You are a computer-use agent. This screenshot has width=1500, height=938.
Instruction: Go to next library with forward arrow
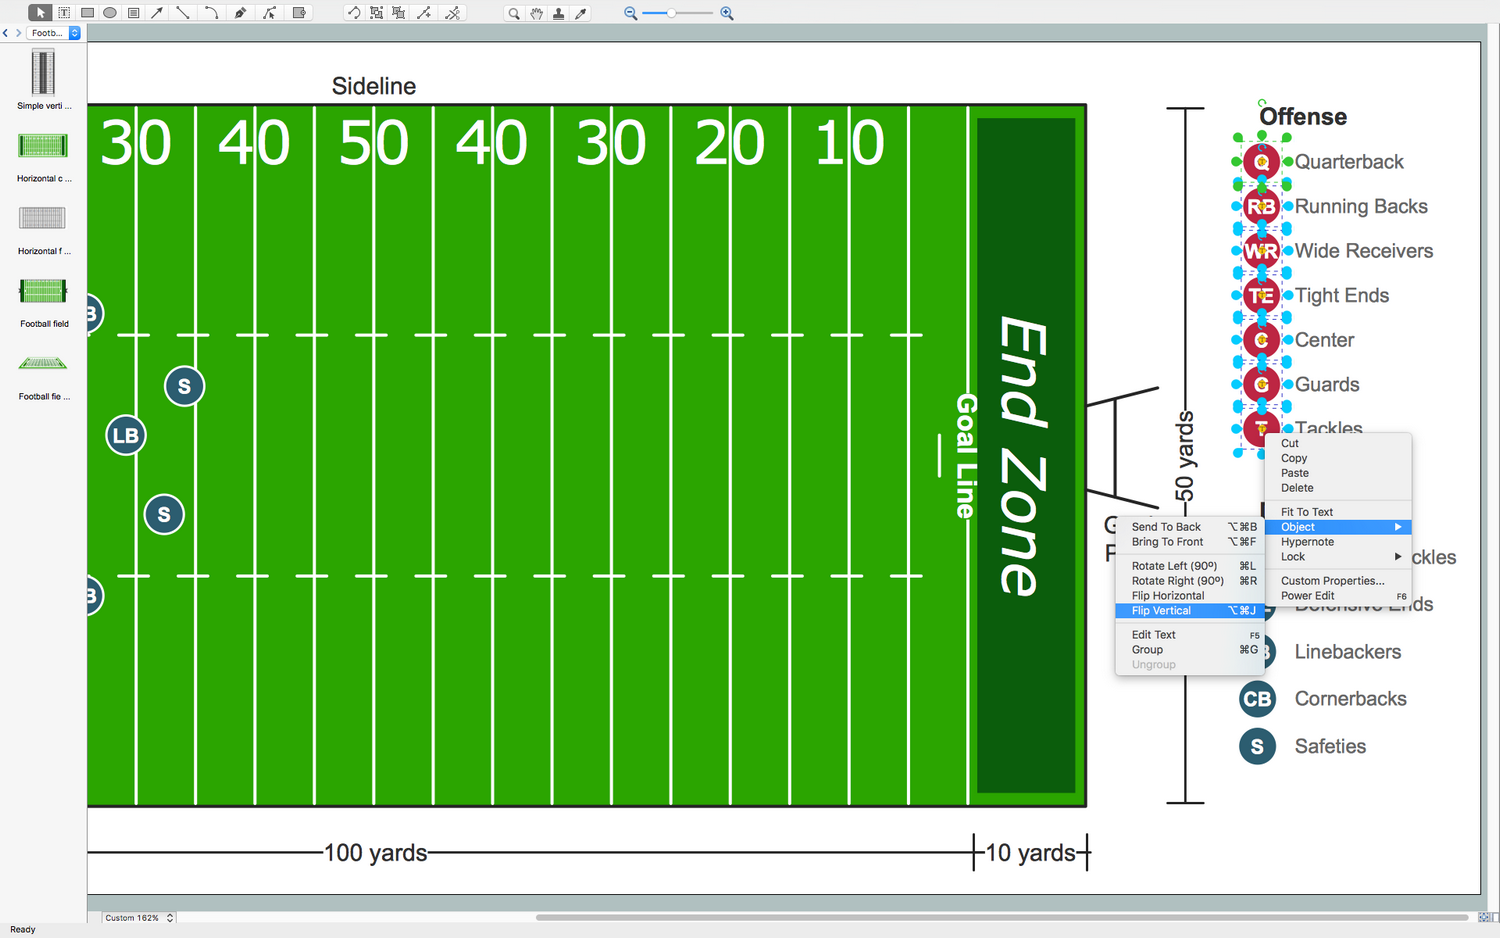click(x=18, y=33)
